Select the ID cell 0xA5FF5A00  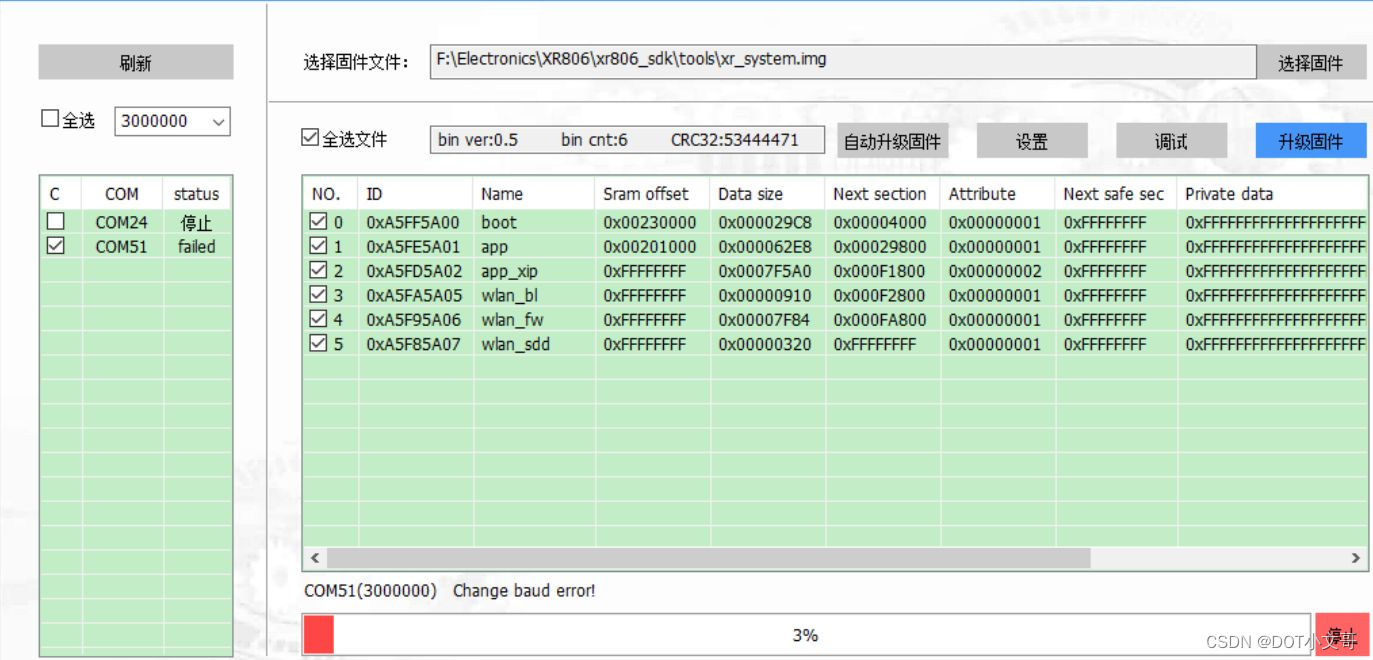[413, 222]
